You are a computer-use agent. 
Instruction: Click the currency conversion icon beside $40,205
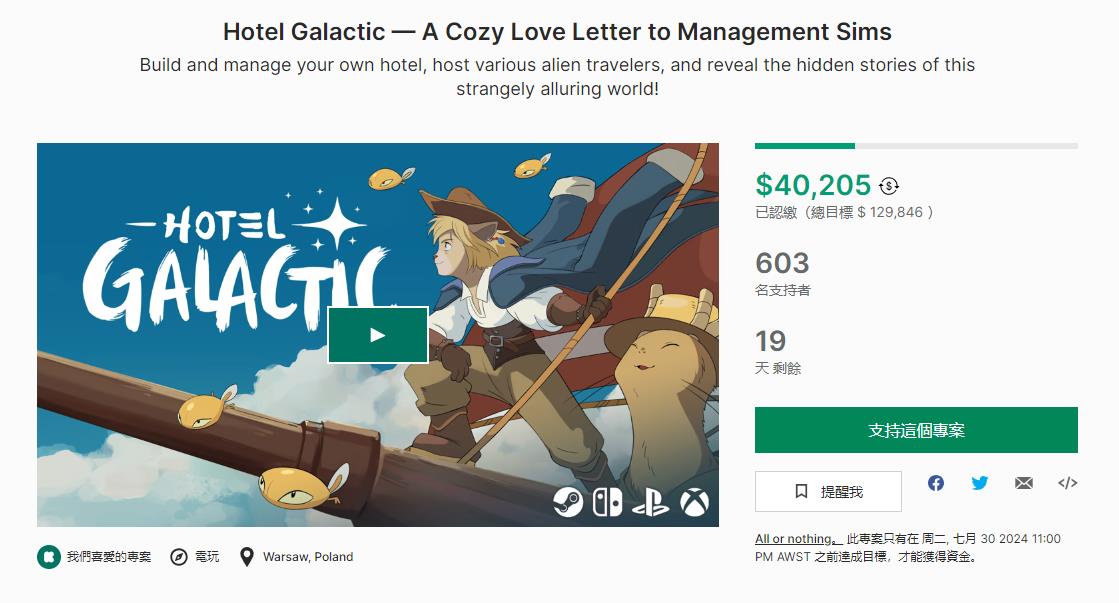(888, 186)
